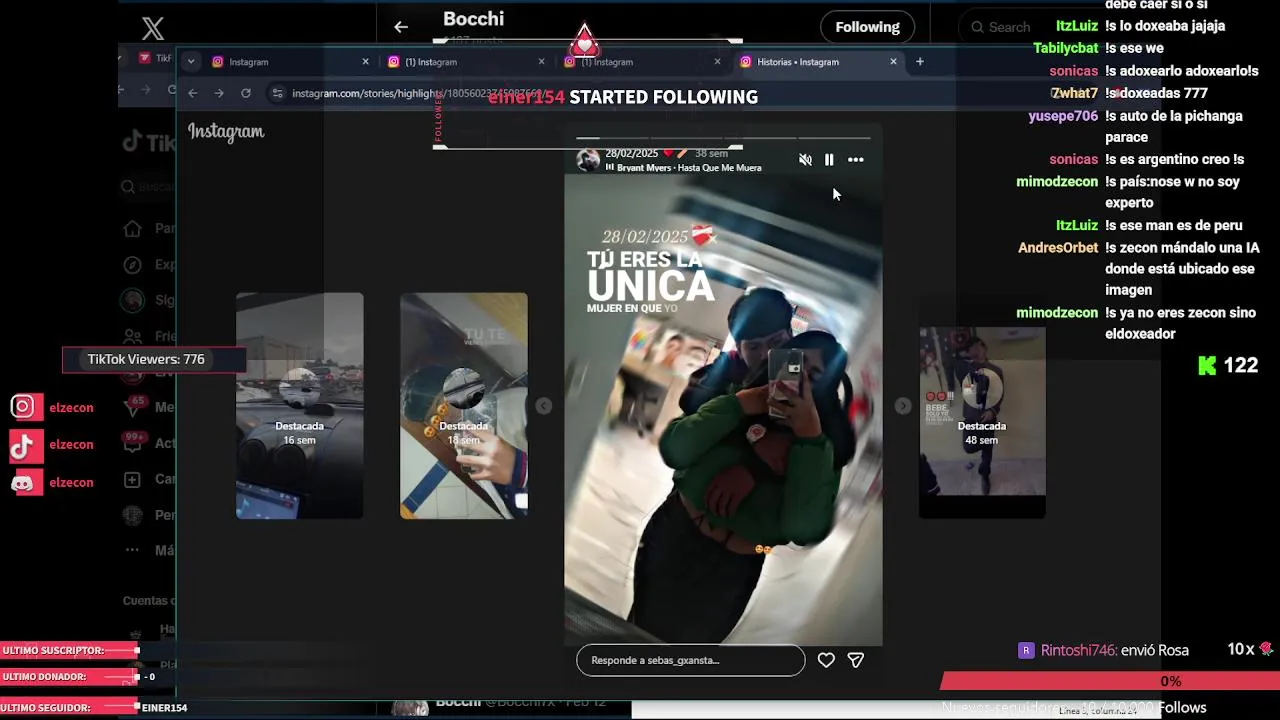Close the first Instagram tab
The width and height of the screenshot is (1280, 720).
pyautogui.click(x=366, y=62)
